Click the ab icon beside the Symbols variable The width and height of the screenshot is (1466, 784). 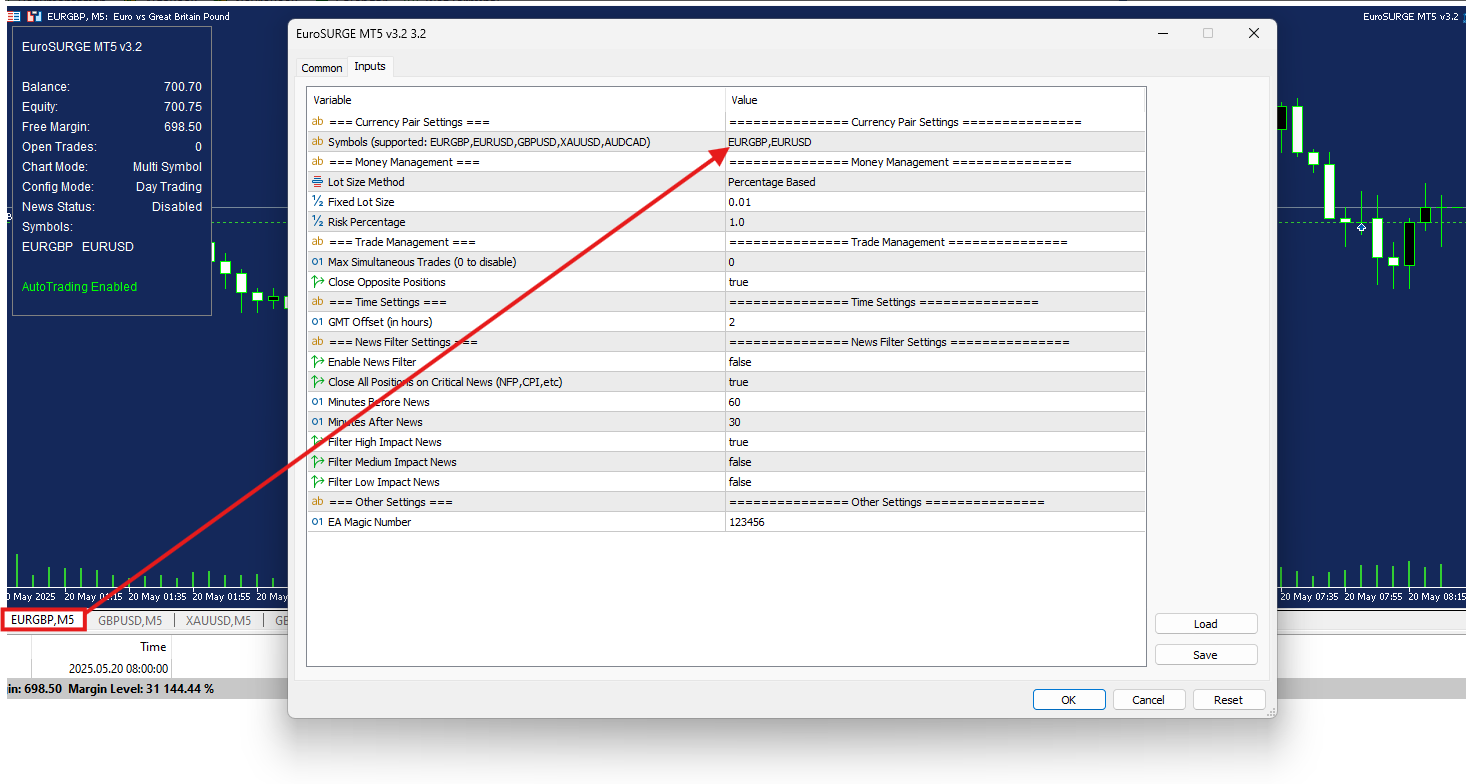pos(318,142)
